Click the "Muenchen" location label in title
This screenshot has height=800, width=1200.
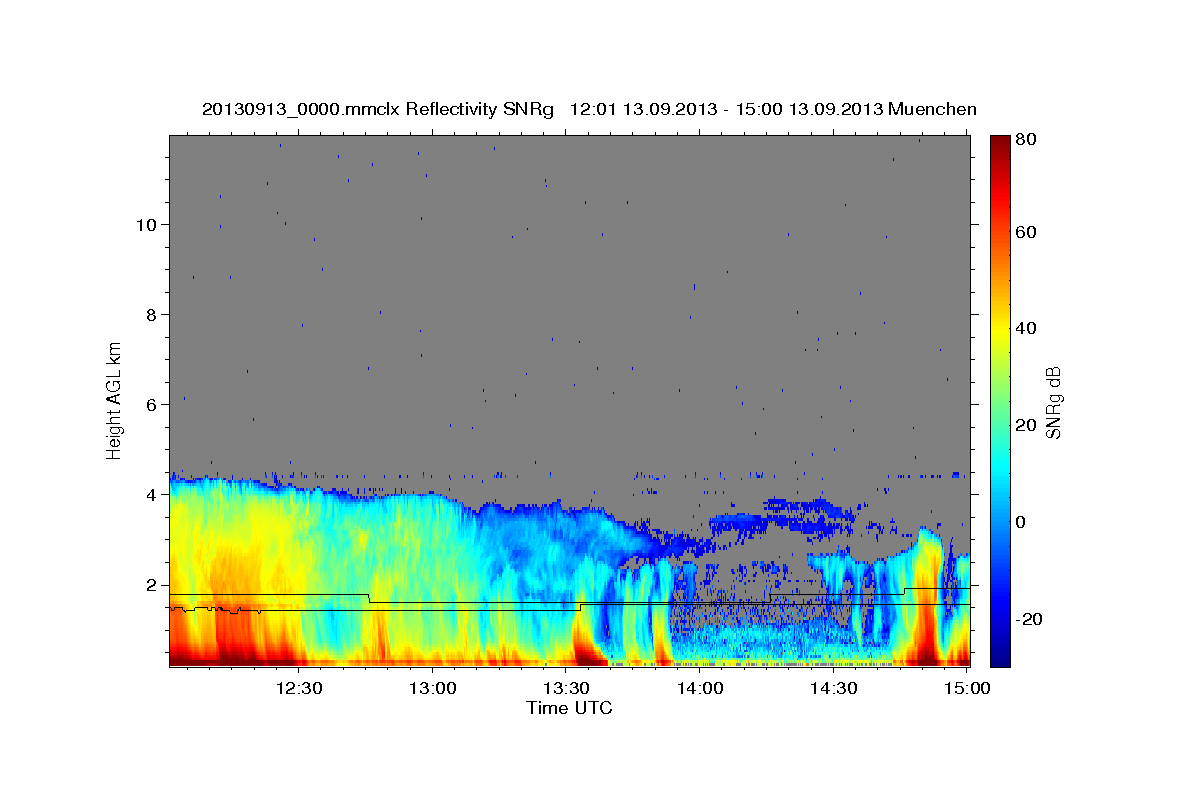point(933,110)
